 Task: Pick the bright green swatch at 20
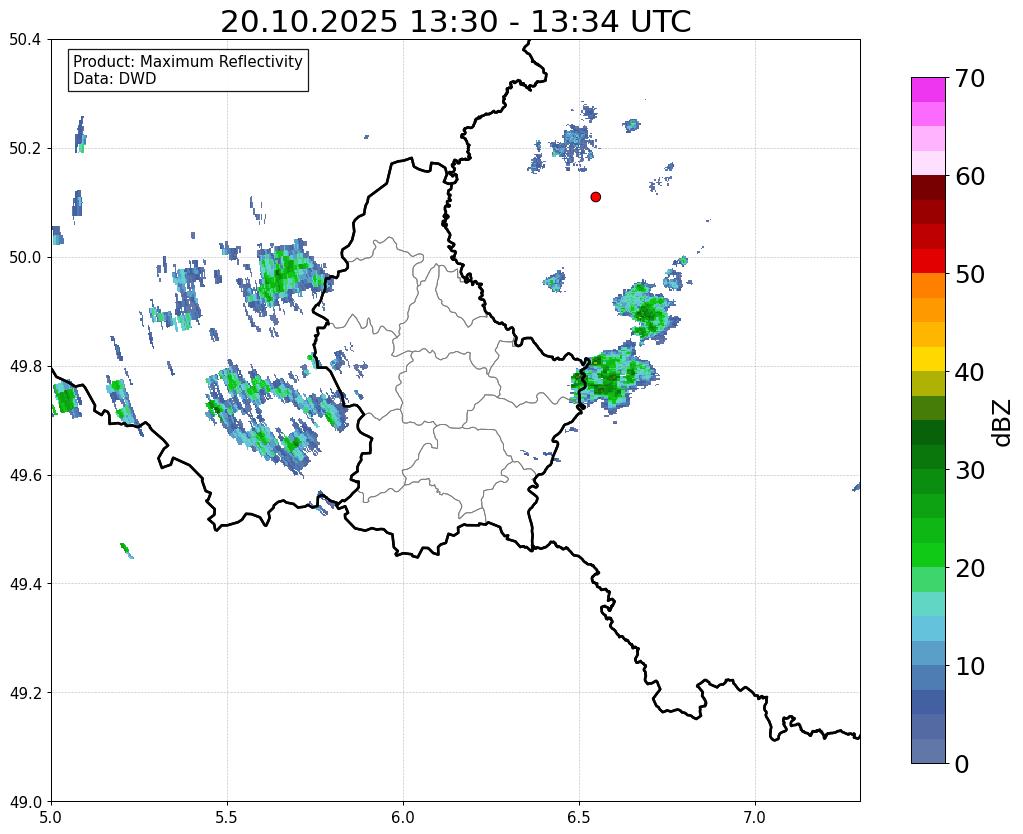928,555
